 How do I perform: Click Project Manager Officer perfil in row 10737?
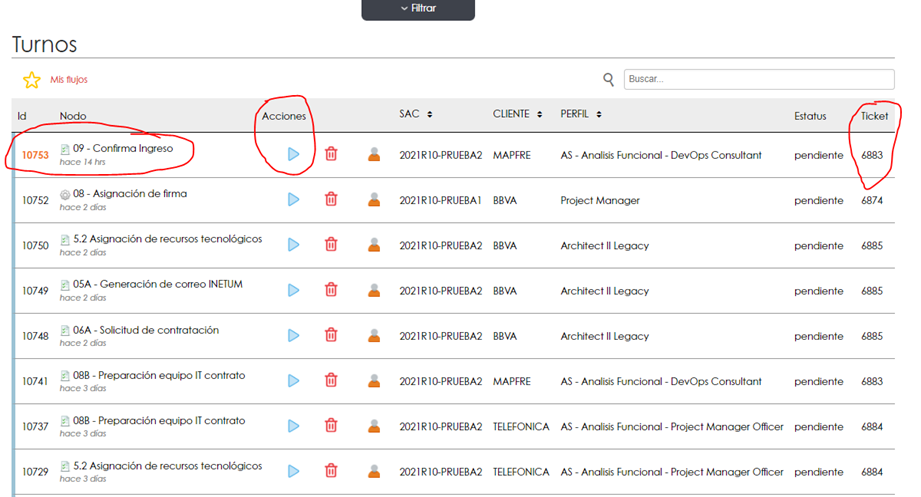pos(672,427)
